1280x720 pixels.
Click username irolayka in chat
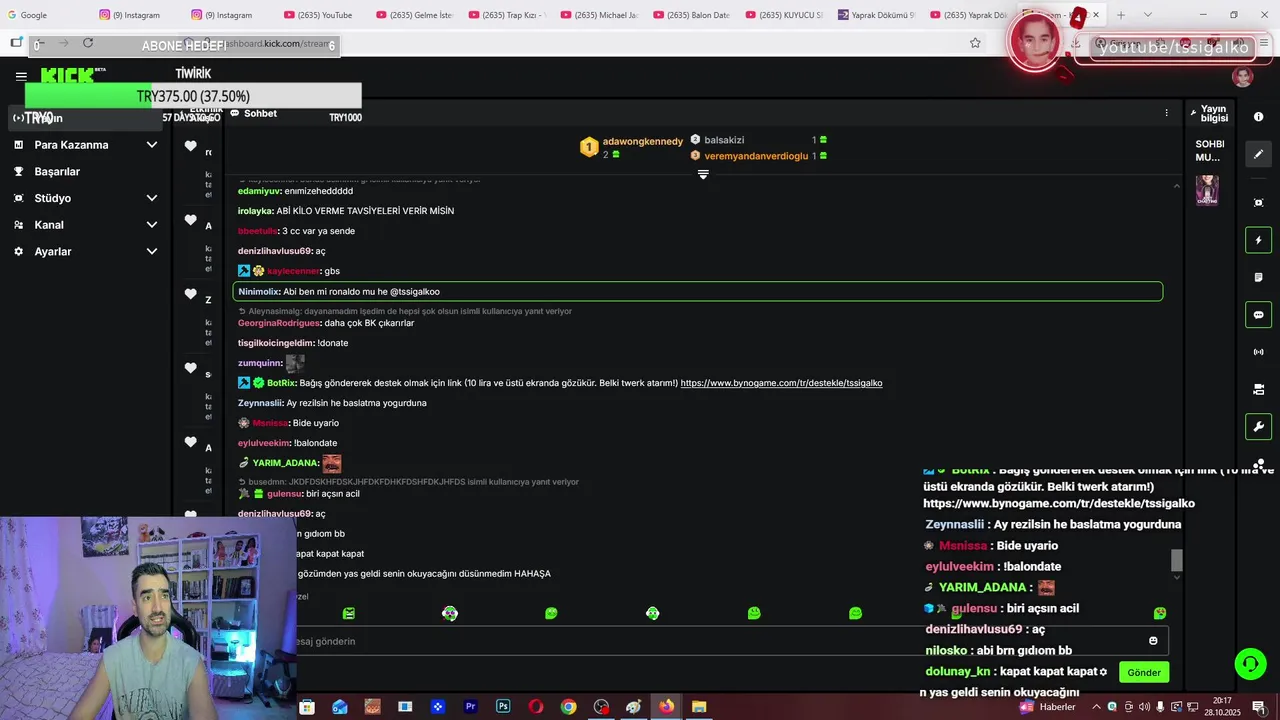(x=255, y=211)
